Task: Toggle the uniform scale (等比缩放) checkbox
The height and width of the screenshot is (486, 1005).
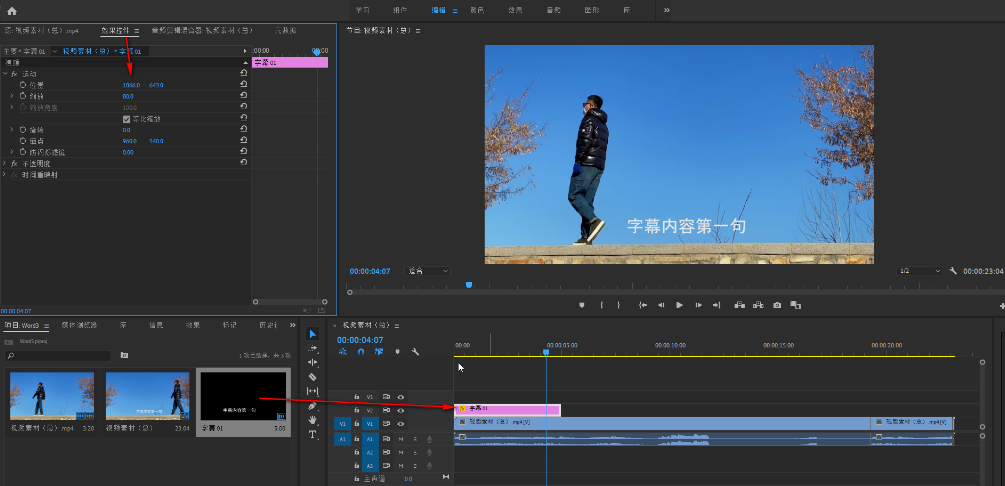Action: pos(126,119)
